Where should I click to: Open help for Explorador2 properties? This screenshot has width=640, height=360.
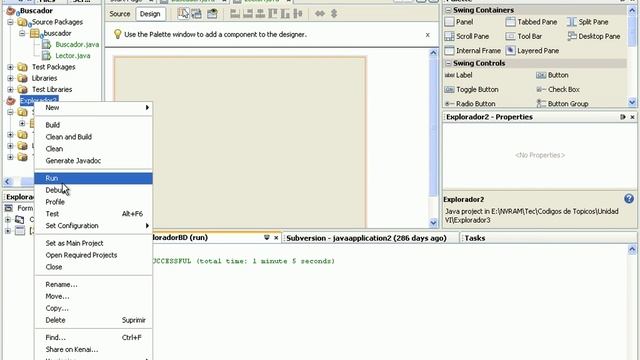tap(629, 199)
